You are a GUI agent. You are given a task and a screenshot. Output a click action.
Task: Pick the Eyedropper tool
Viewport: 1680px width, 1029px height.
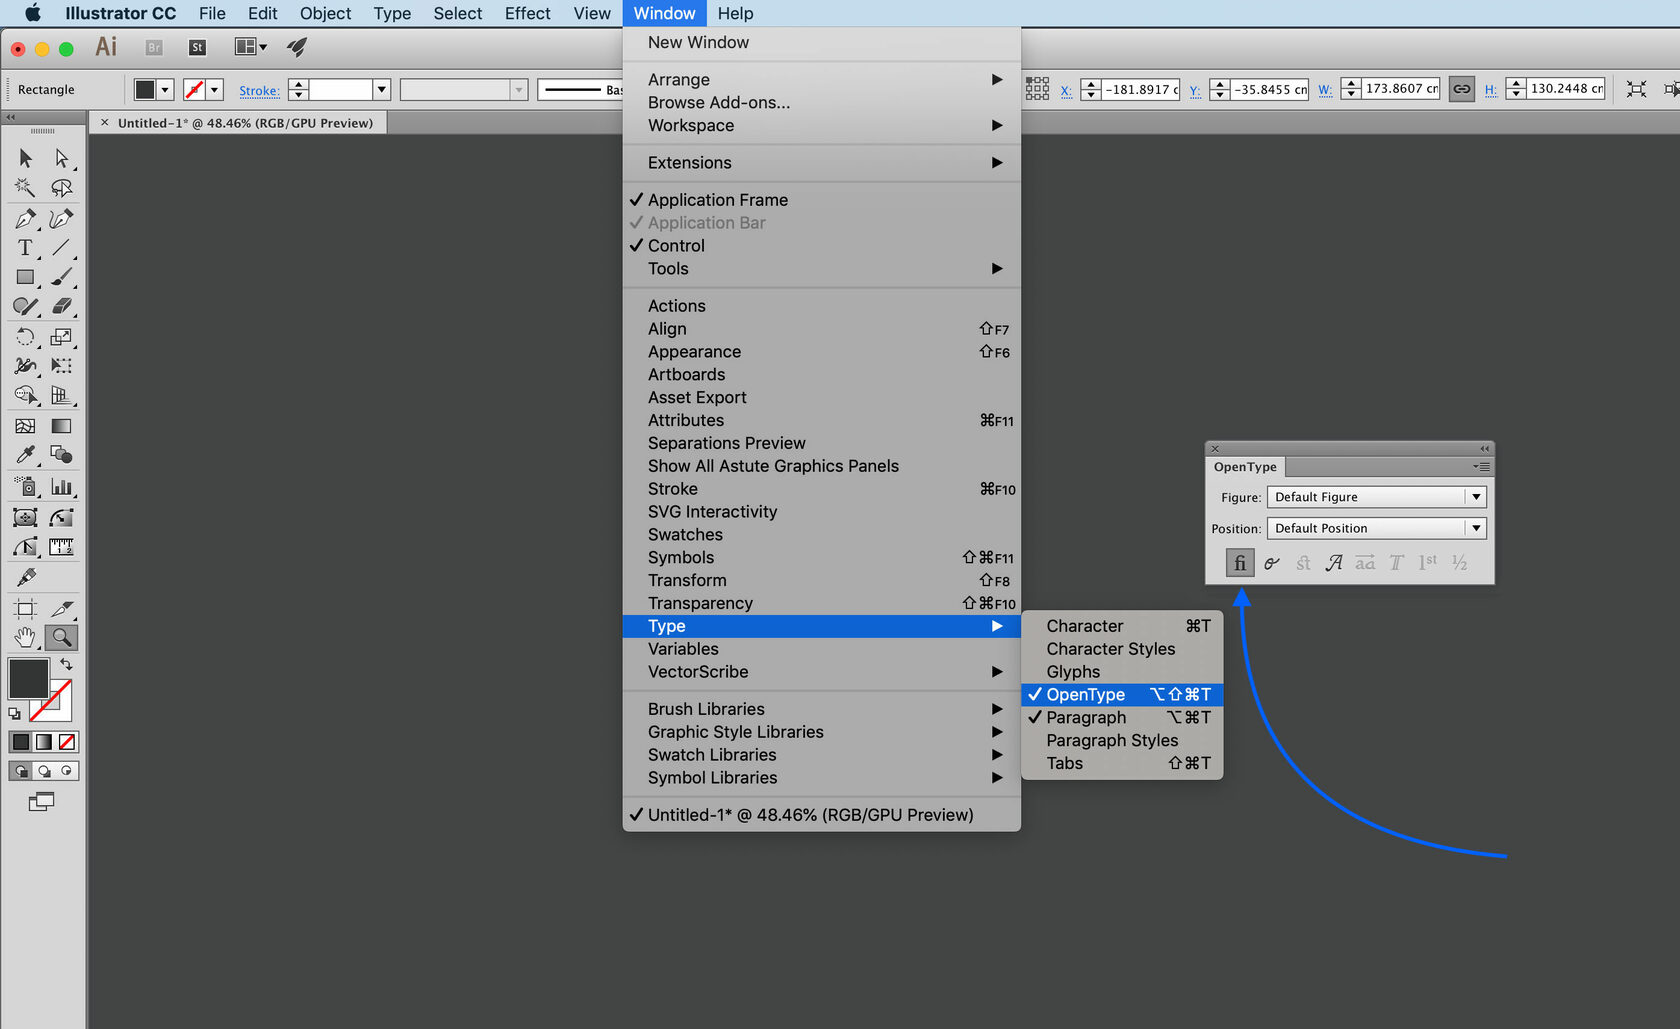tap(26, 455)
